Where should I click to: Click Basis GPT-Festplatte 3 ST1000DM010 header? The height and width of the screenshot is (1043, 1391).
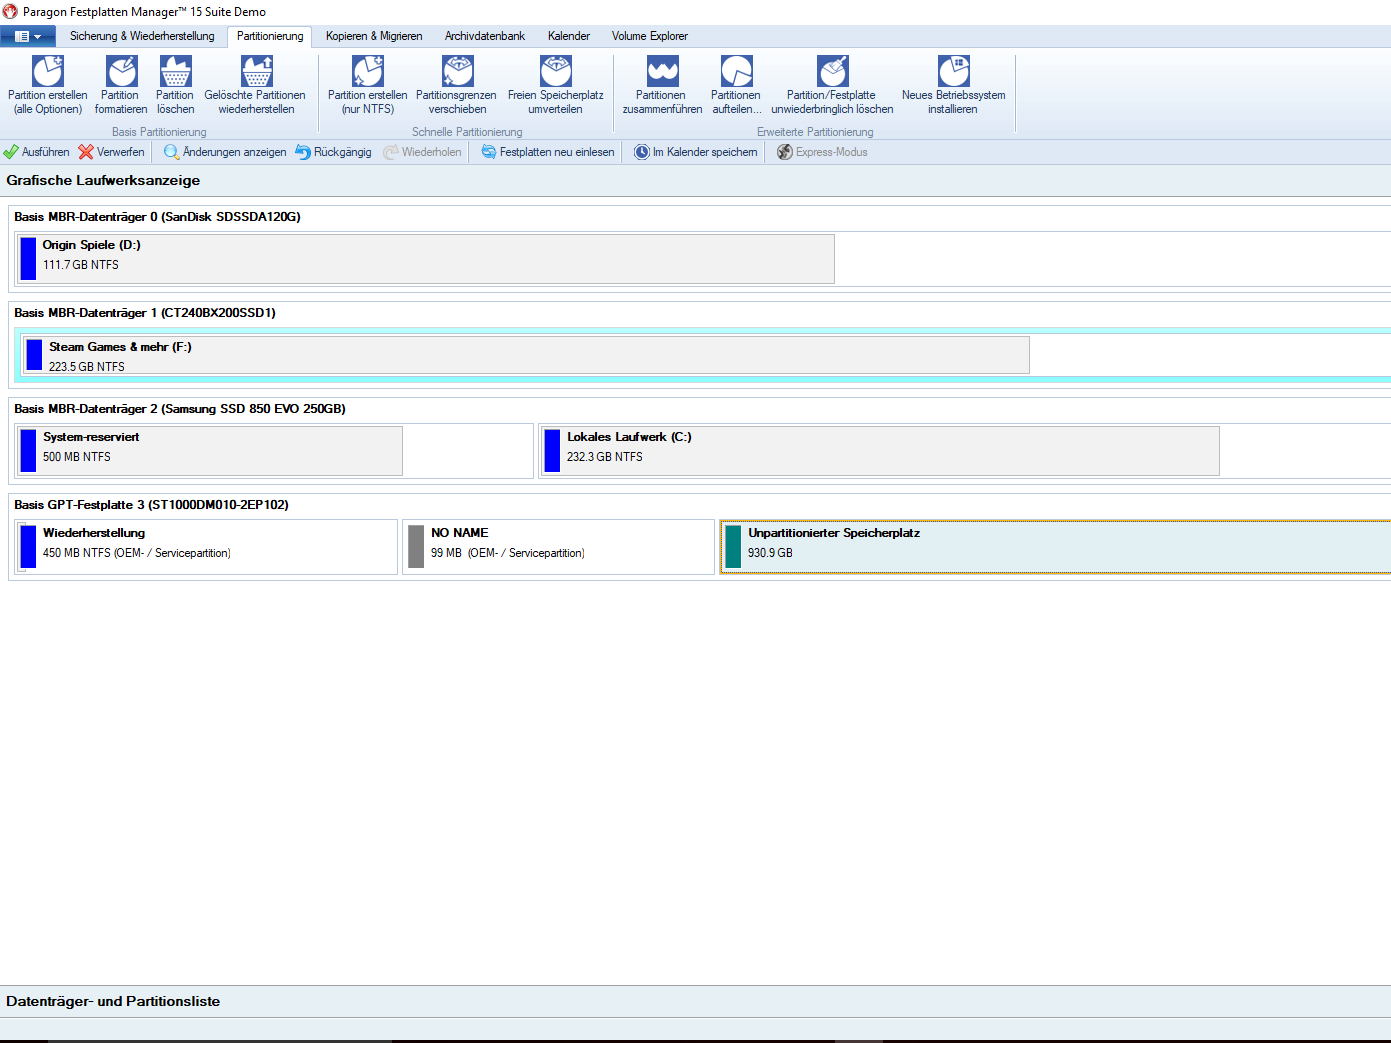tap(151, 505)
